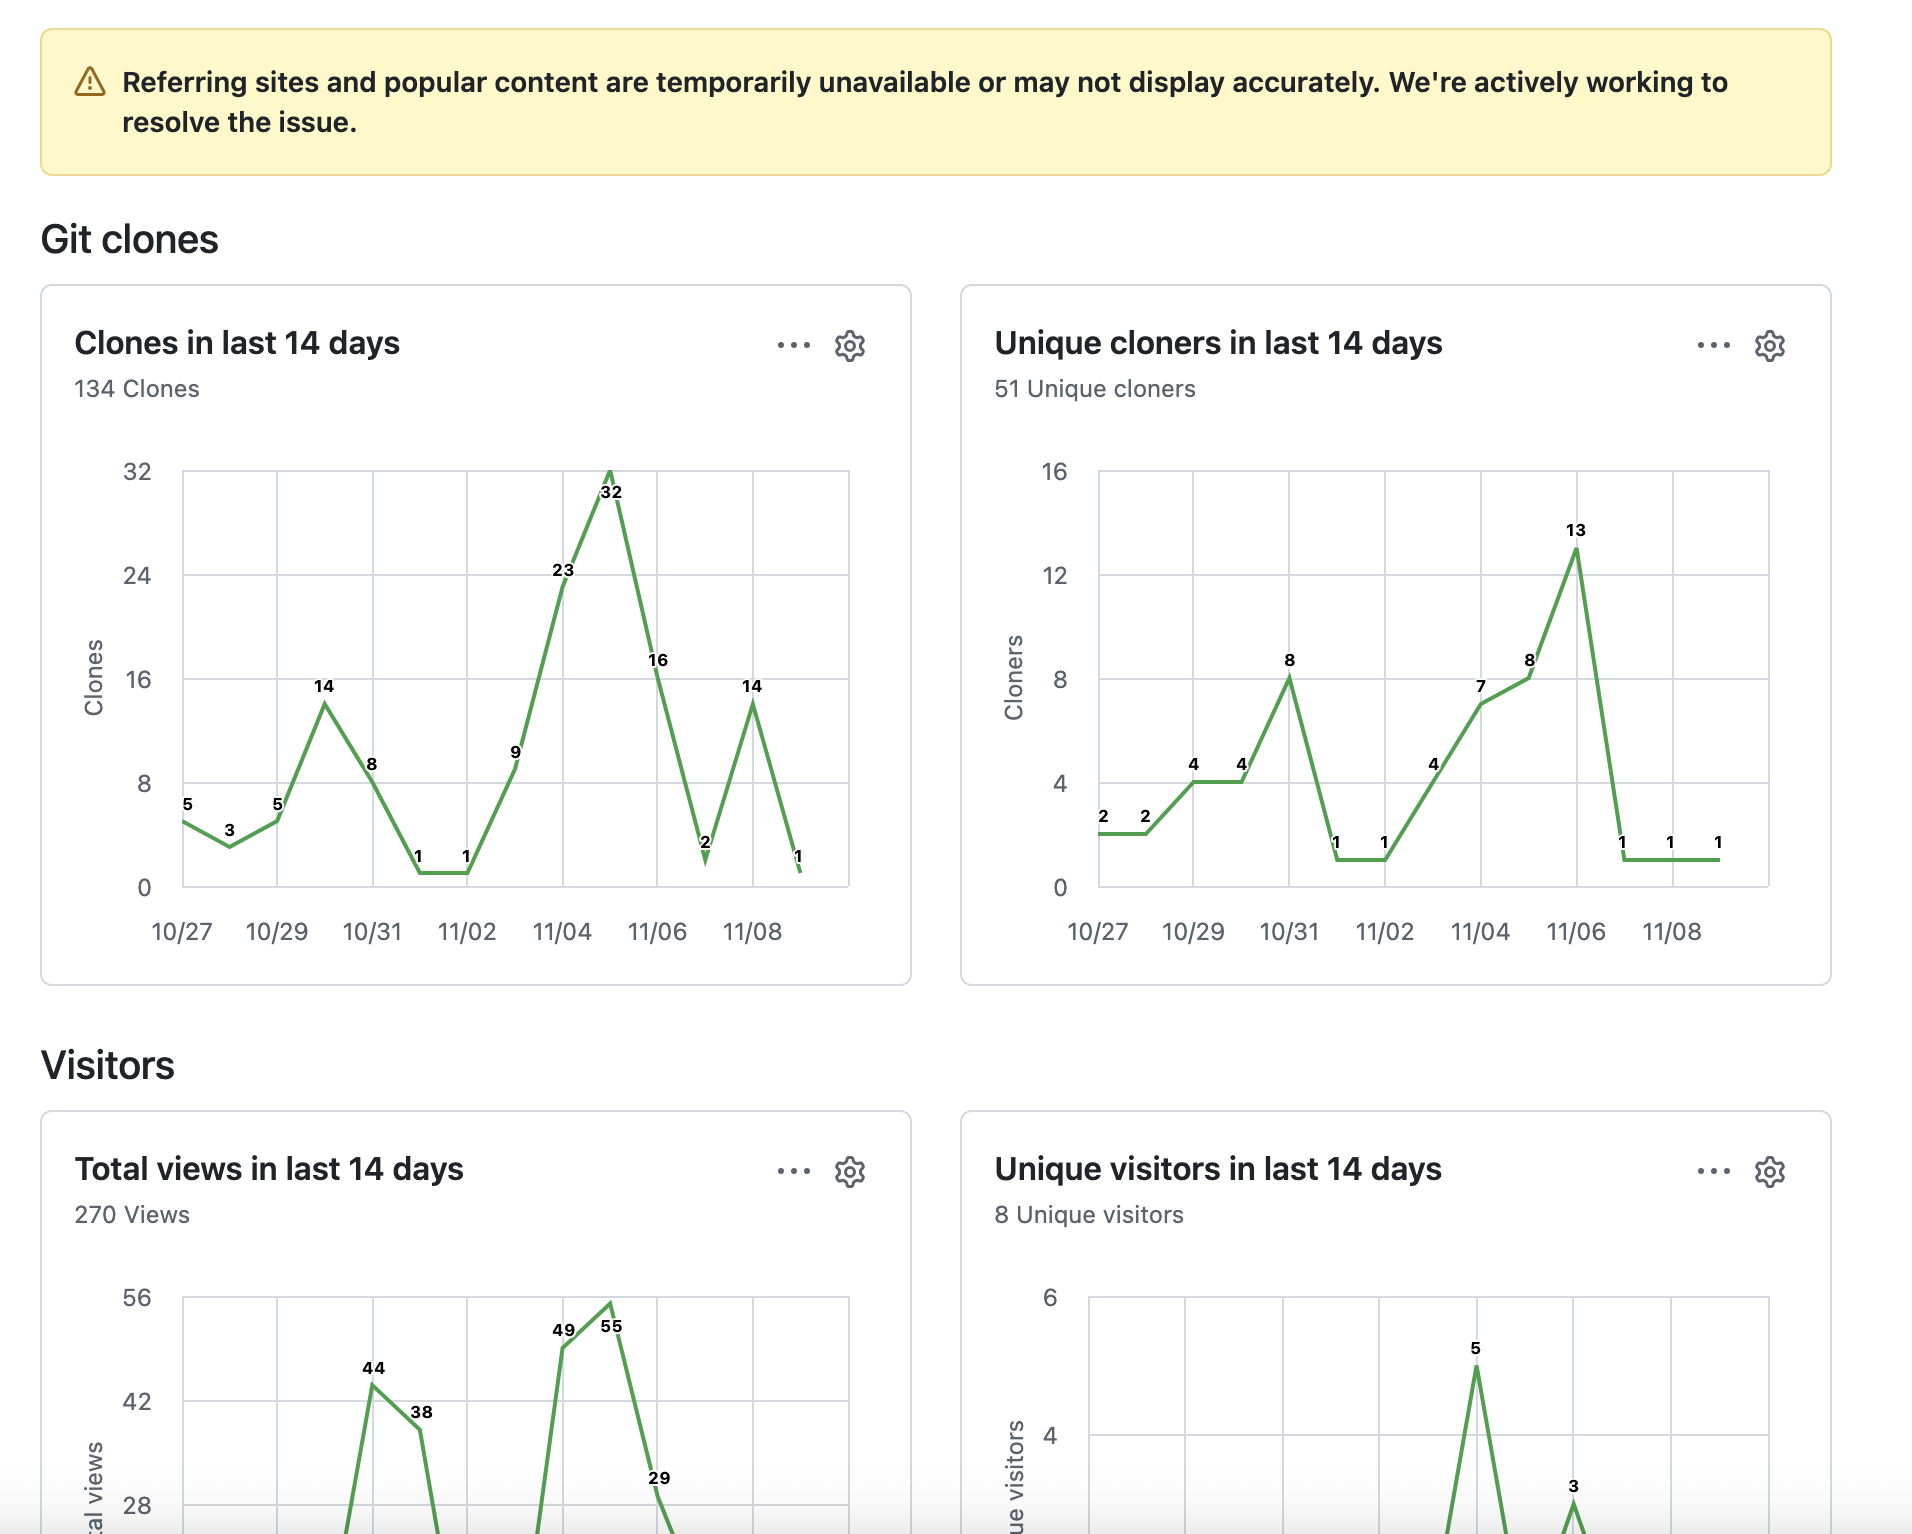Click the 5 peak on Unique visitors chart

coord(1476,1367)
